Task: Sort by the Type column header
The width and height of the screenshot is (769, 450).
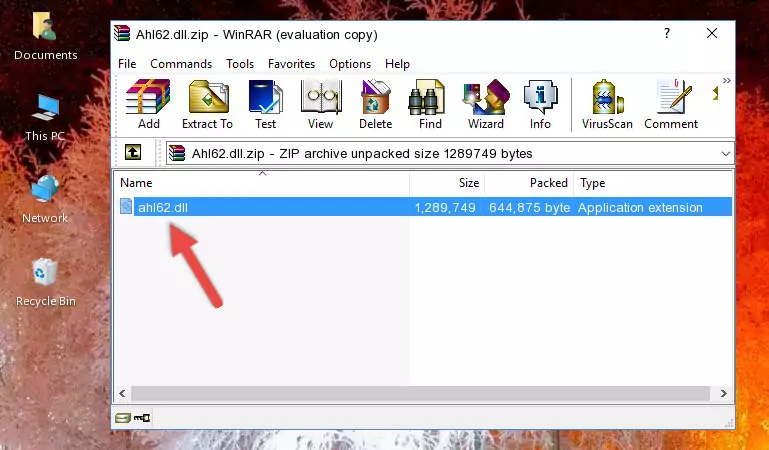Action: point(653,183)
